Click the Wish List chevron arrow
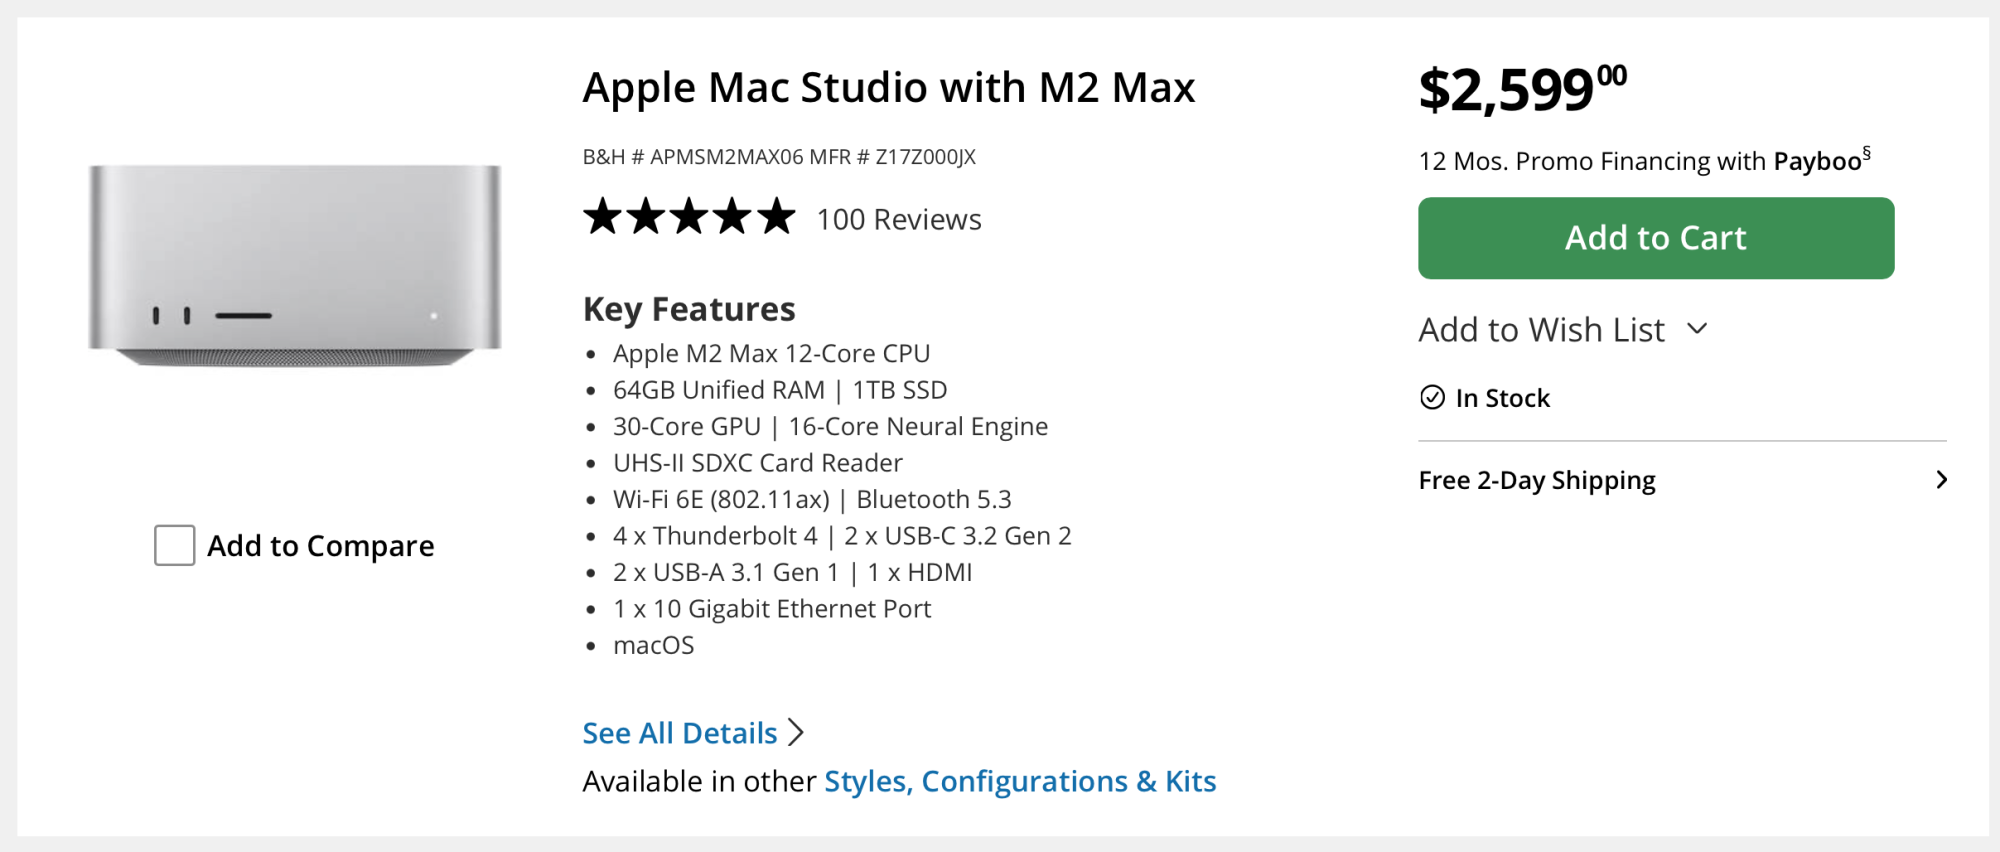 click(x=1697, y=329)
